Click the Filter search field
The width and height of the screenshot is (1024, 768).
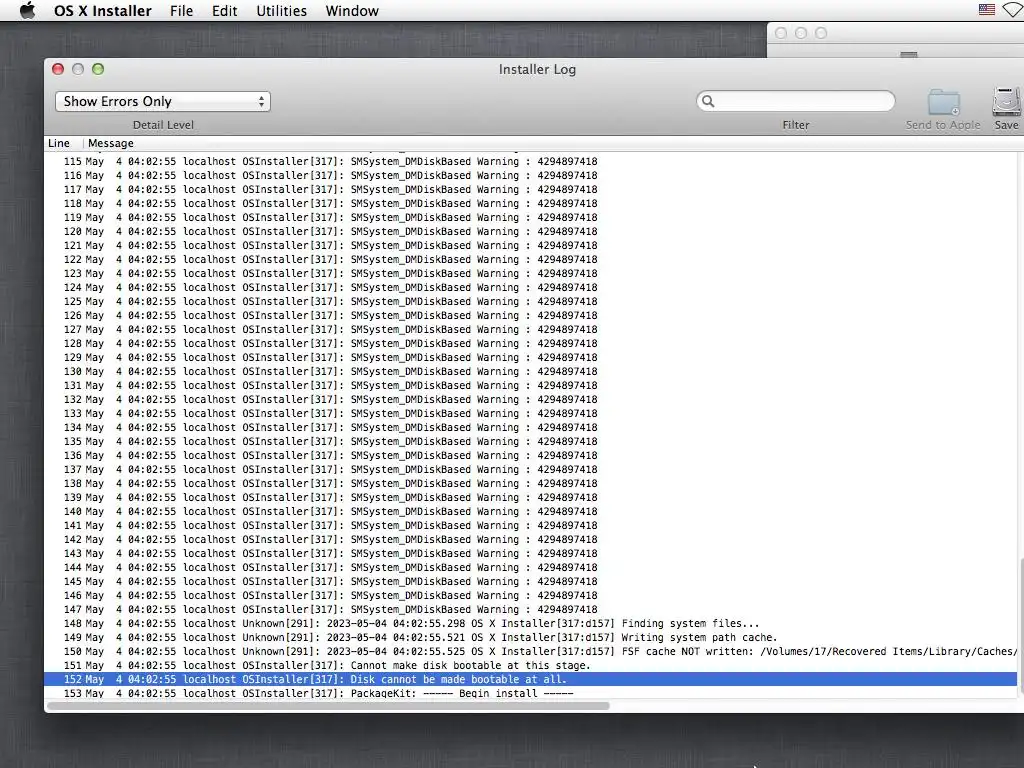795,101
